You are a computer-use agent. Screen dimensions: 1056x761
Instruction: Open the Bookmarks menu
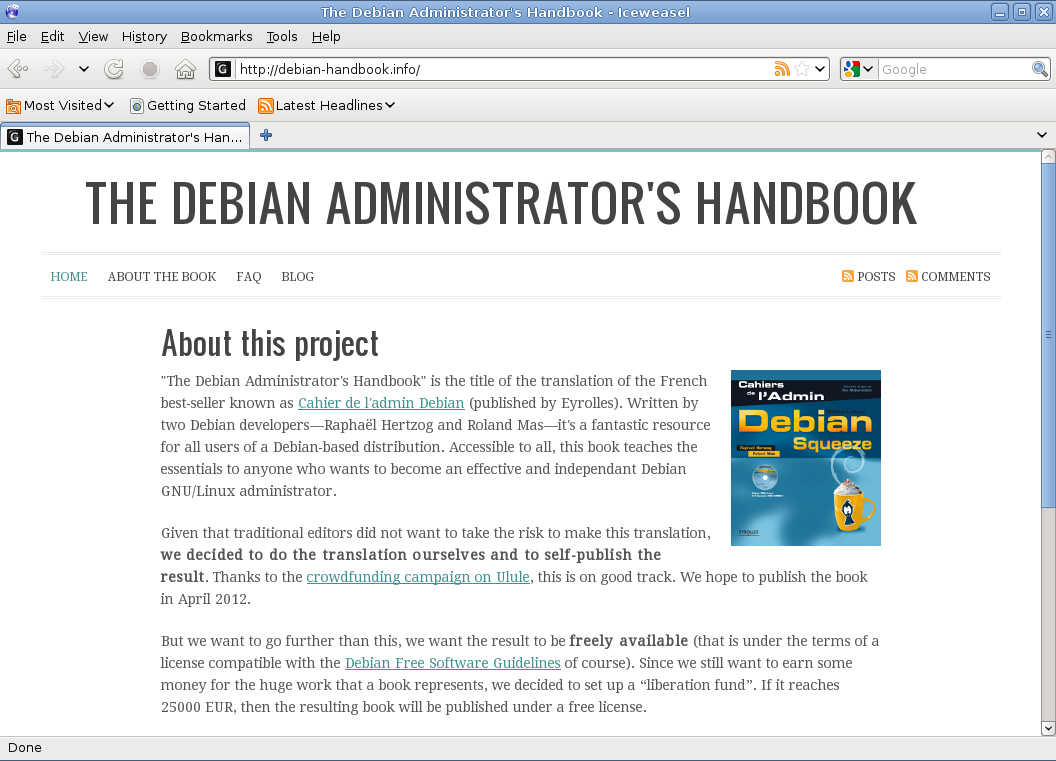pos(217,36)
